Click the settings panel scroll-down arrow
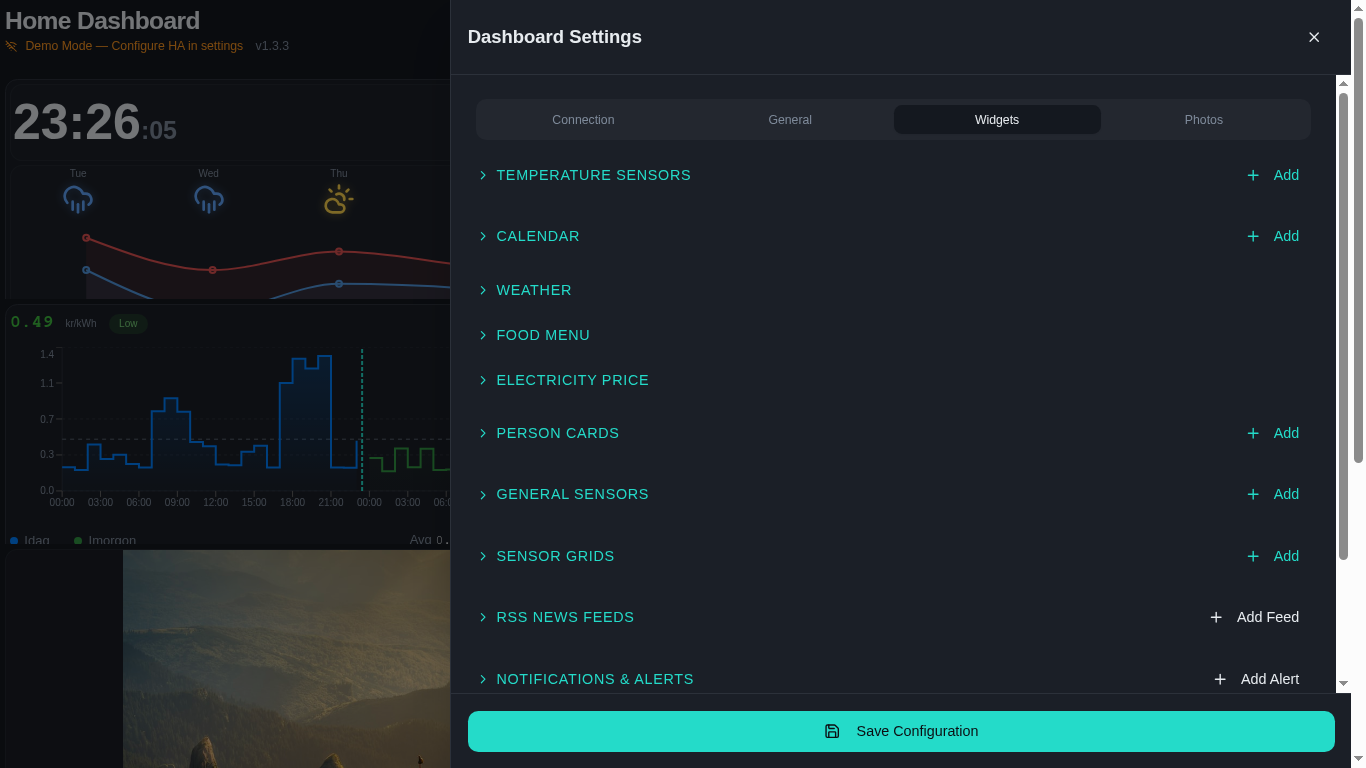The width and height of the screenshot is (1366, 768). (1343, 684)
